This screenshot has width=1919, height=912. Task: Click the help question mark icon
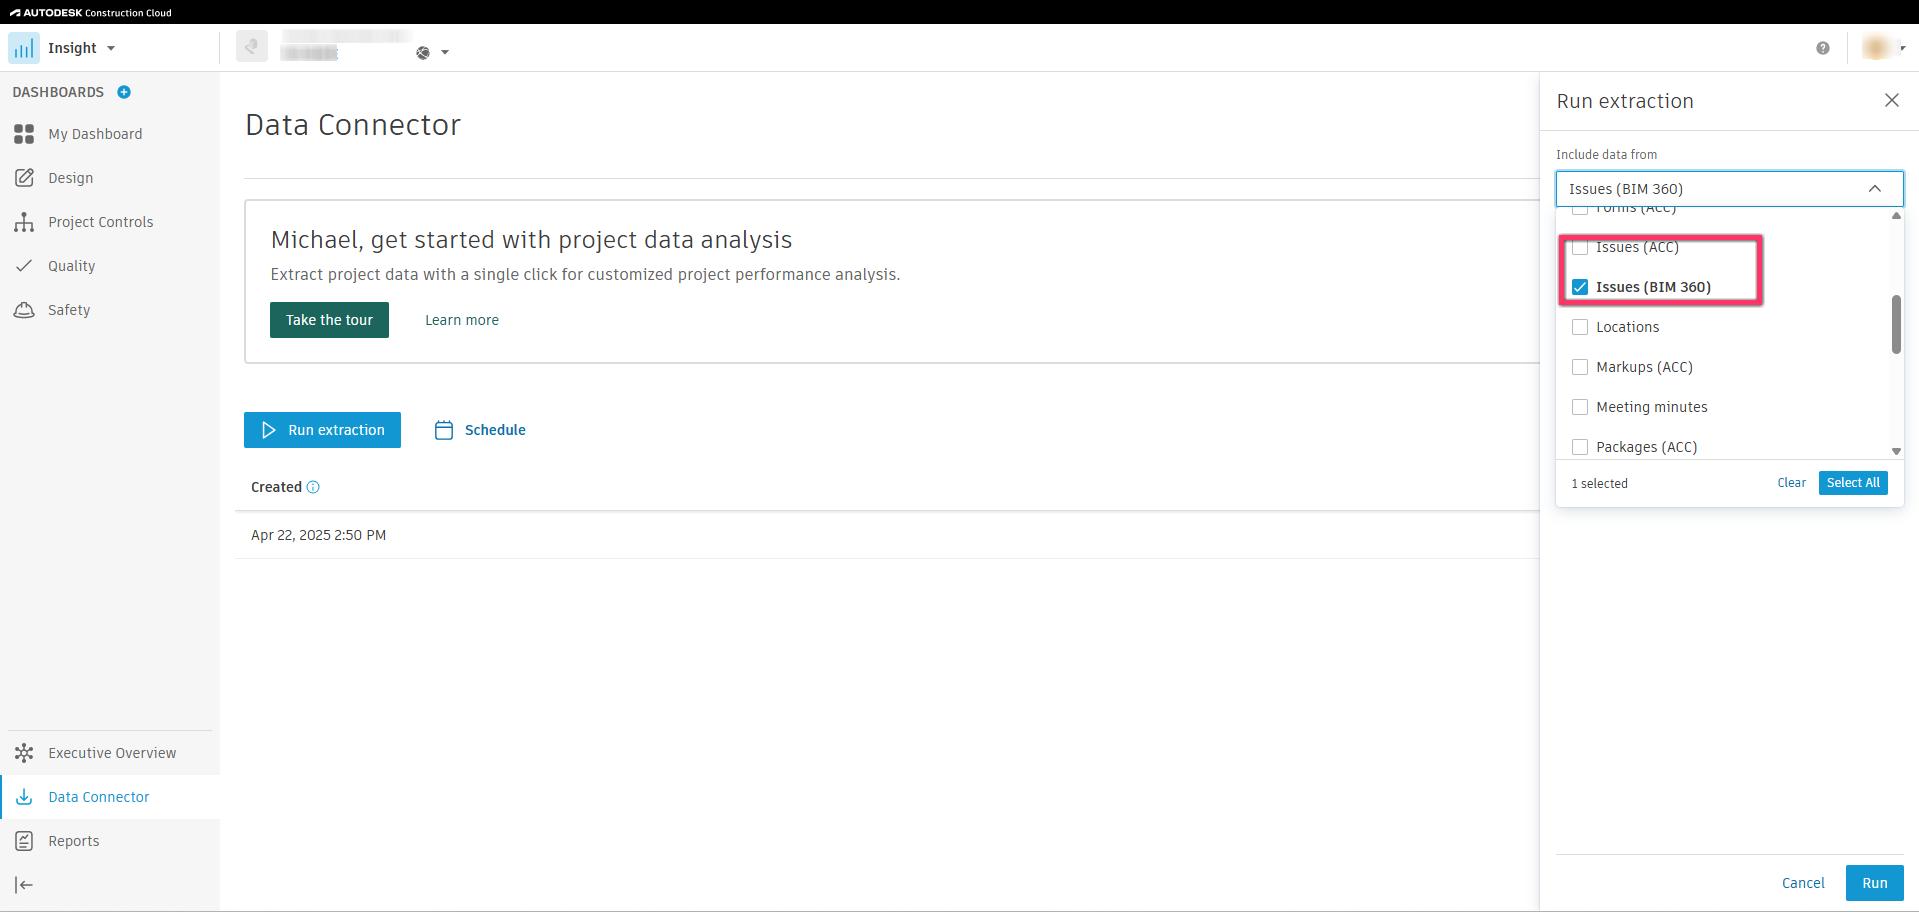1822,47
